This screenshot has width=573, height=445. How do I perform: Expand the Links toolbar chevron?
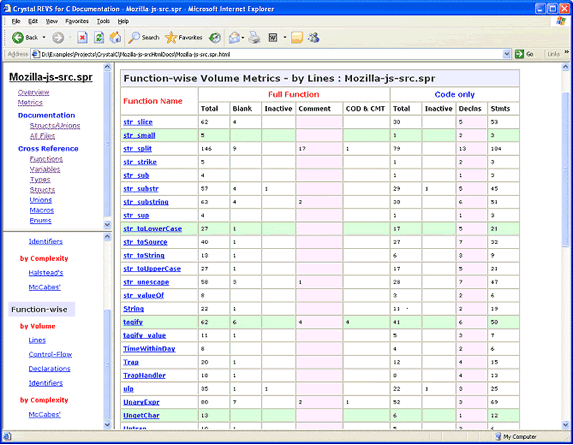point(566,52)
